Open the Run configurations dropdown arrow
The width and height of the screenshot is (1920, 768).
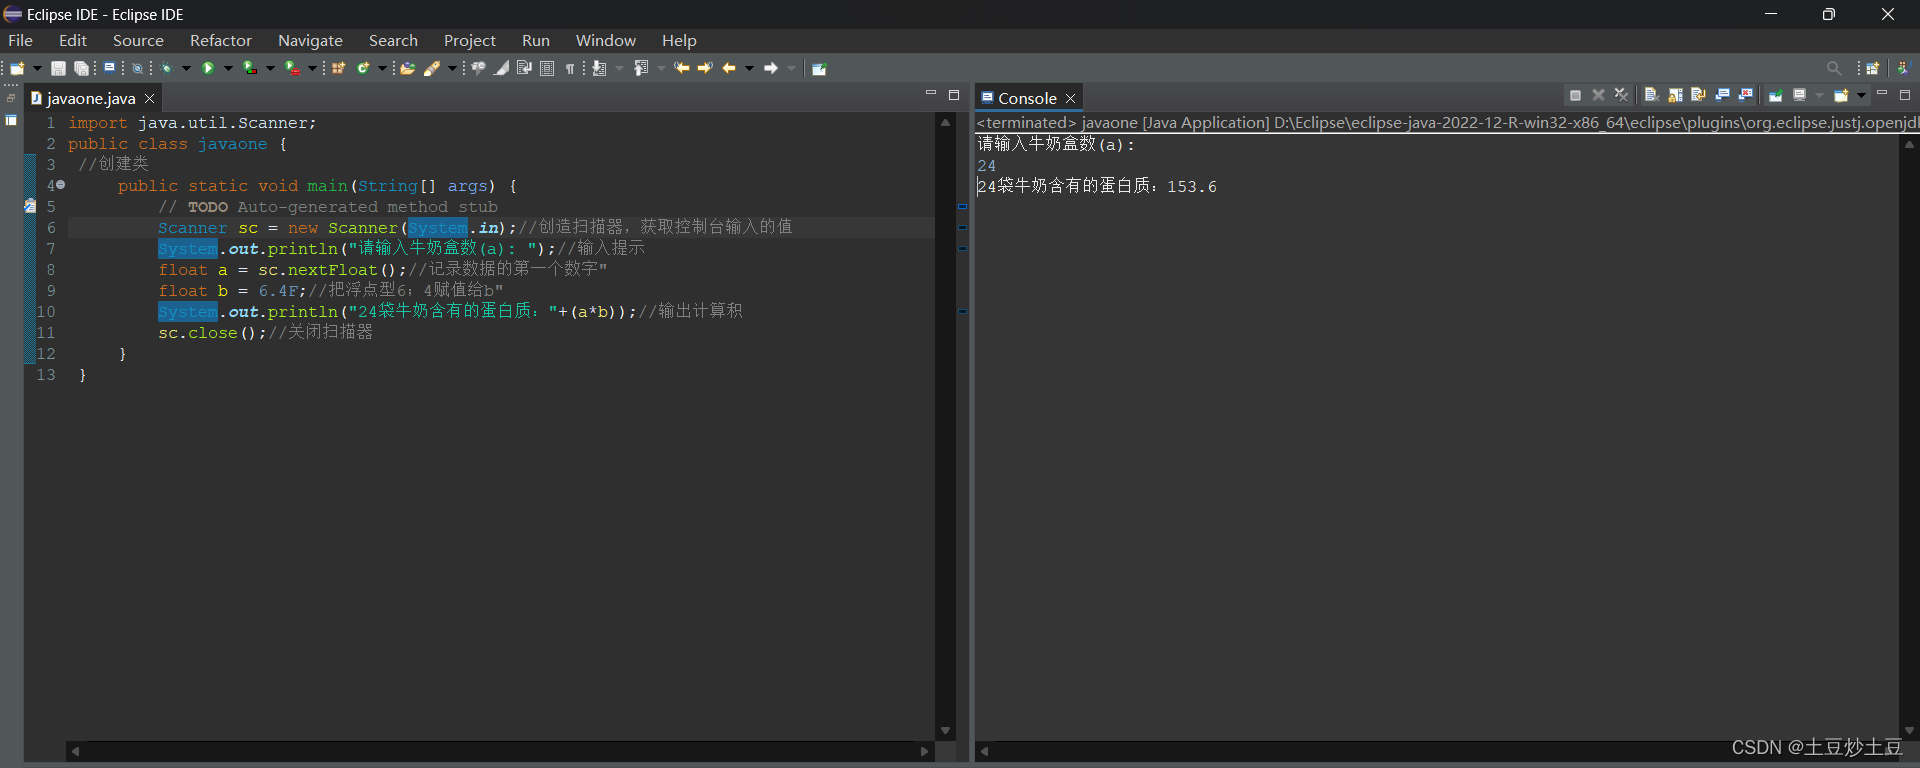[228, 68]
